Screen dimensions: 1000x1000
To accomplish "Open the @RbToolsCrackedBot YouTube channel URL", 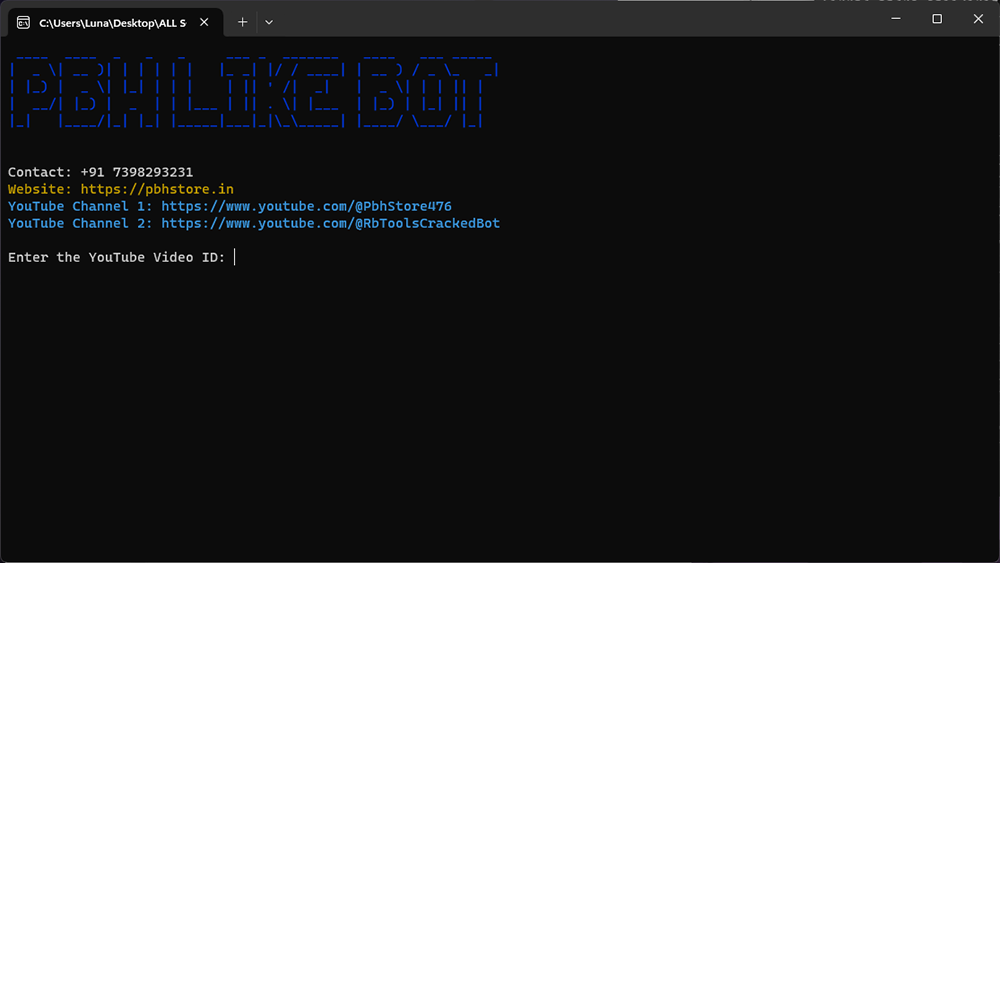I will 330,223.
